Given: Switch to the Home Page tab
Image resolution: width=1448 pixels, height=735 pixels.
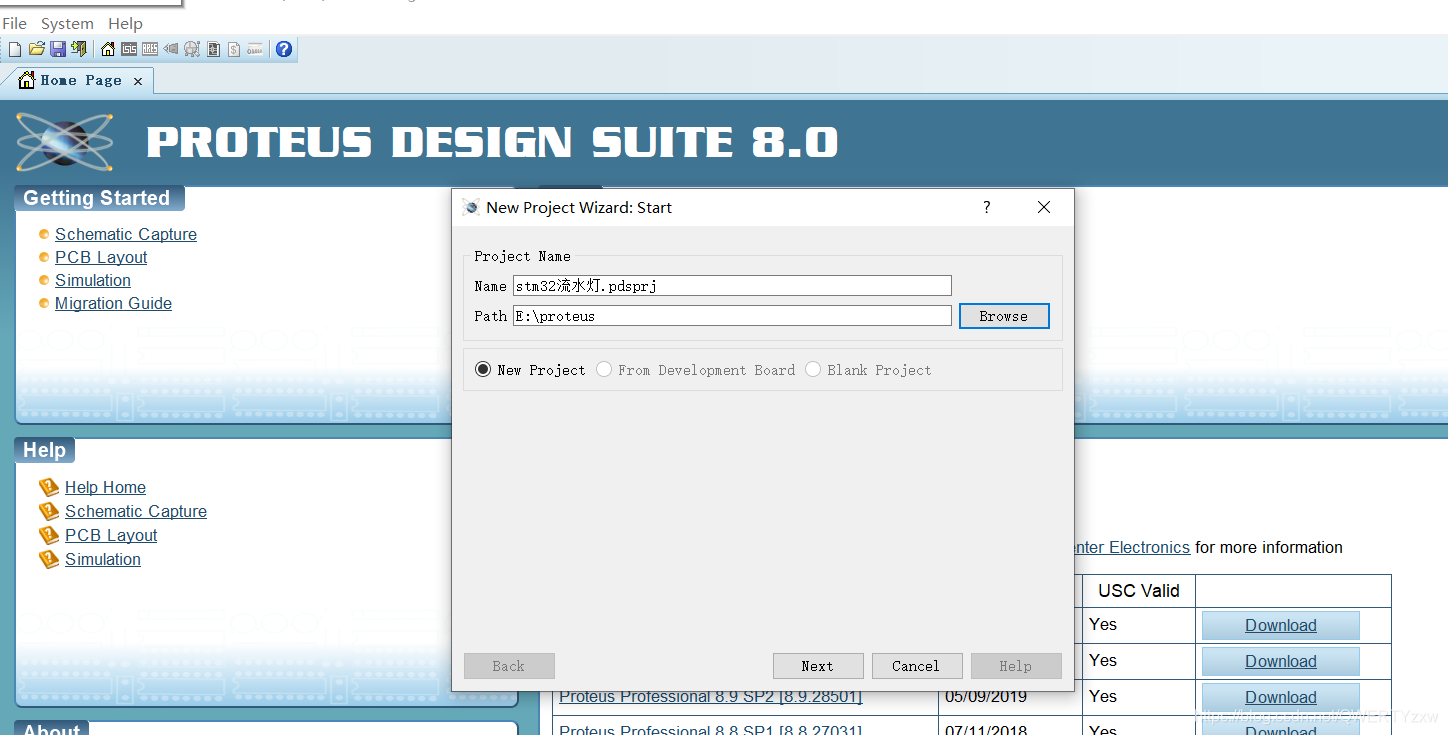Looking at the screenshot, I should pos(80,81).
